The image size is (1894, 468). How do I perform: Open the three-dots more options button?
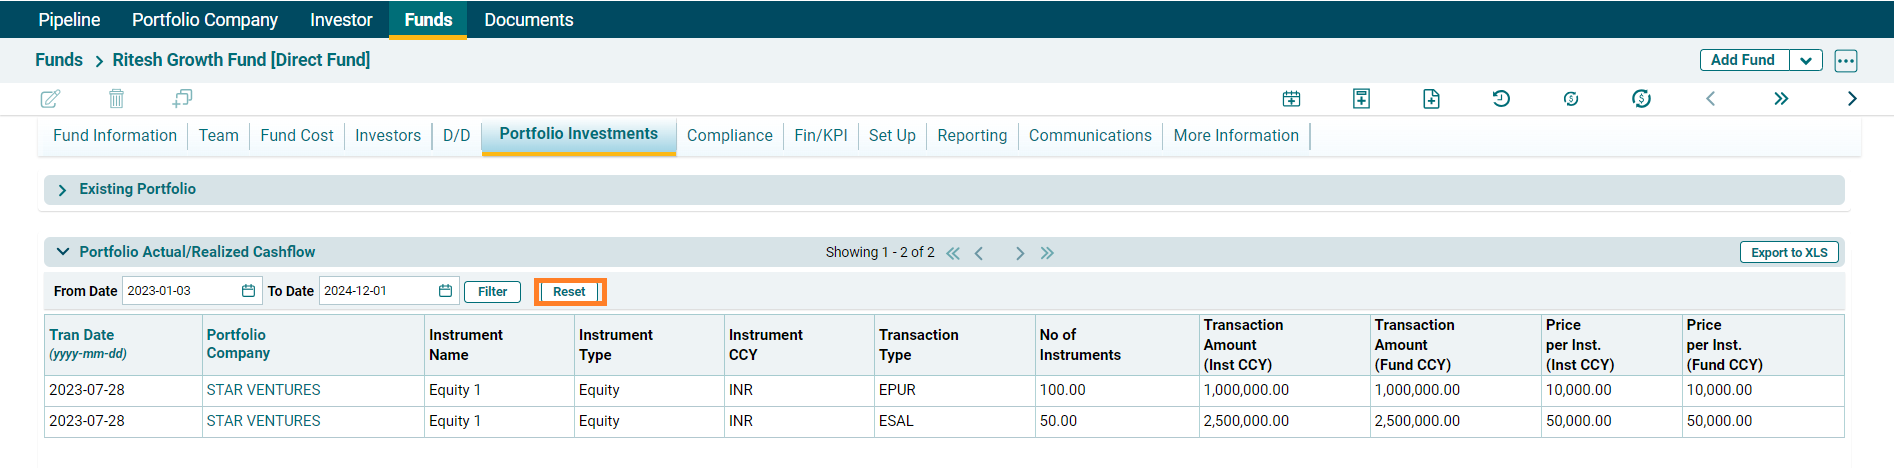click(x=1846, y=60)
